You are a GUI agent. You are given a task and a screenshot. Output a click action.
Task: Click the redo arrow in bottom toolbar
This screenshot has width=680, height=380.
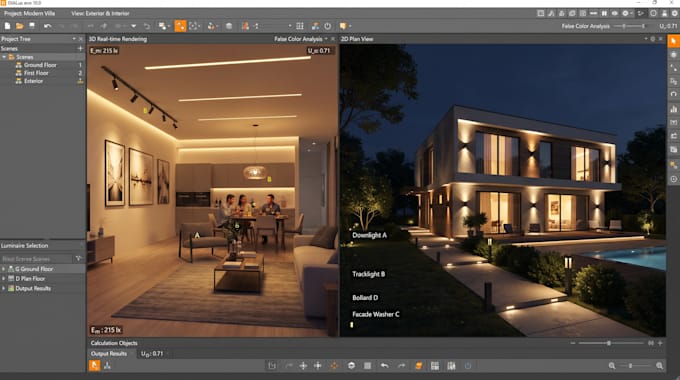(x=402, y=366)
